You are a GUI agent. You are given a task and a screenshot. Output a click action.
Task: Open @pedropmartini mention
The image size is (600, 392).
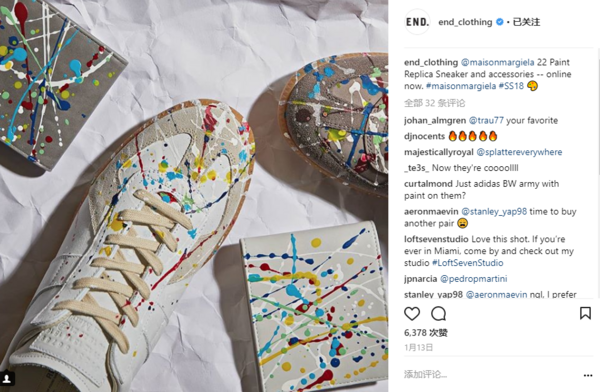pos(474,279)
